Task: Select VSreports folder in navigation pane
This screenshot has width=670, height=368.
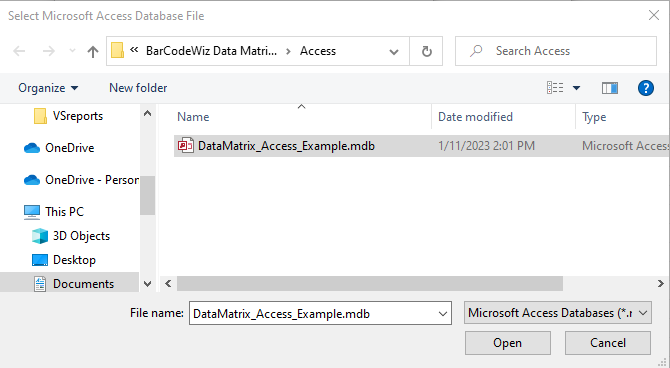Action: [78, 116]
